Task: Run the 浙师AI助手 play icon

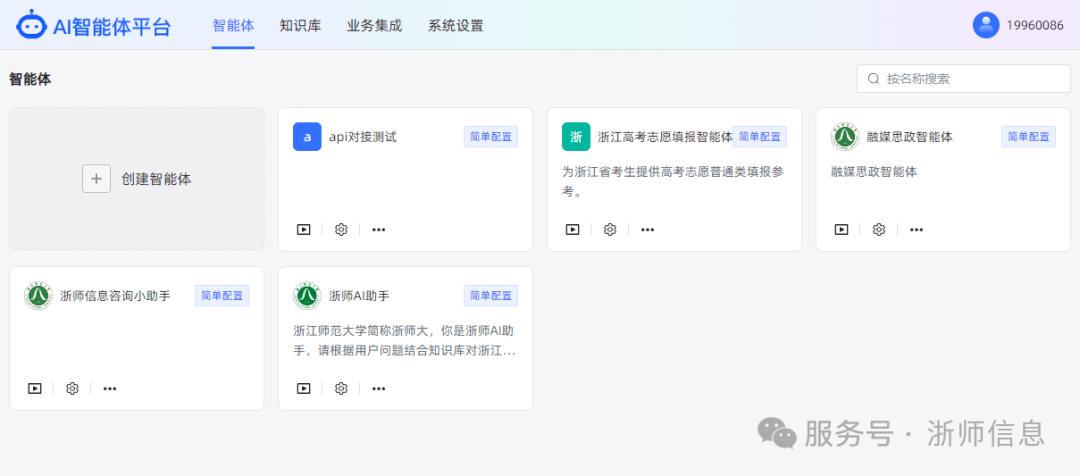Action: (304, 389)
